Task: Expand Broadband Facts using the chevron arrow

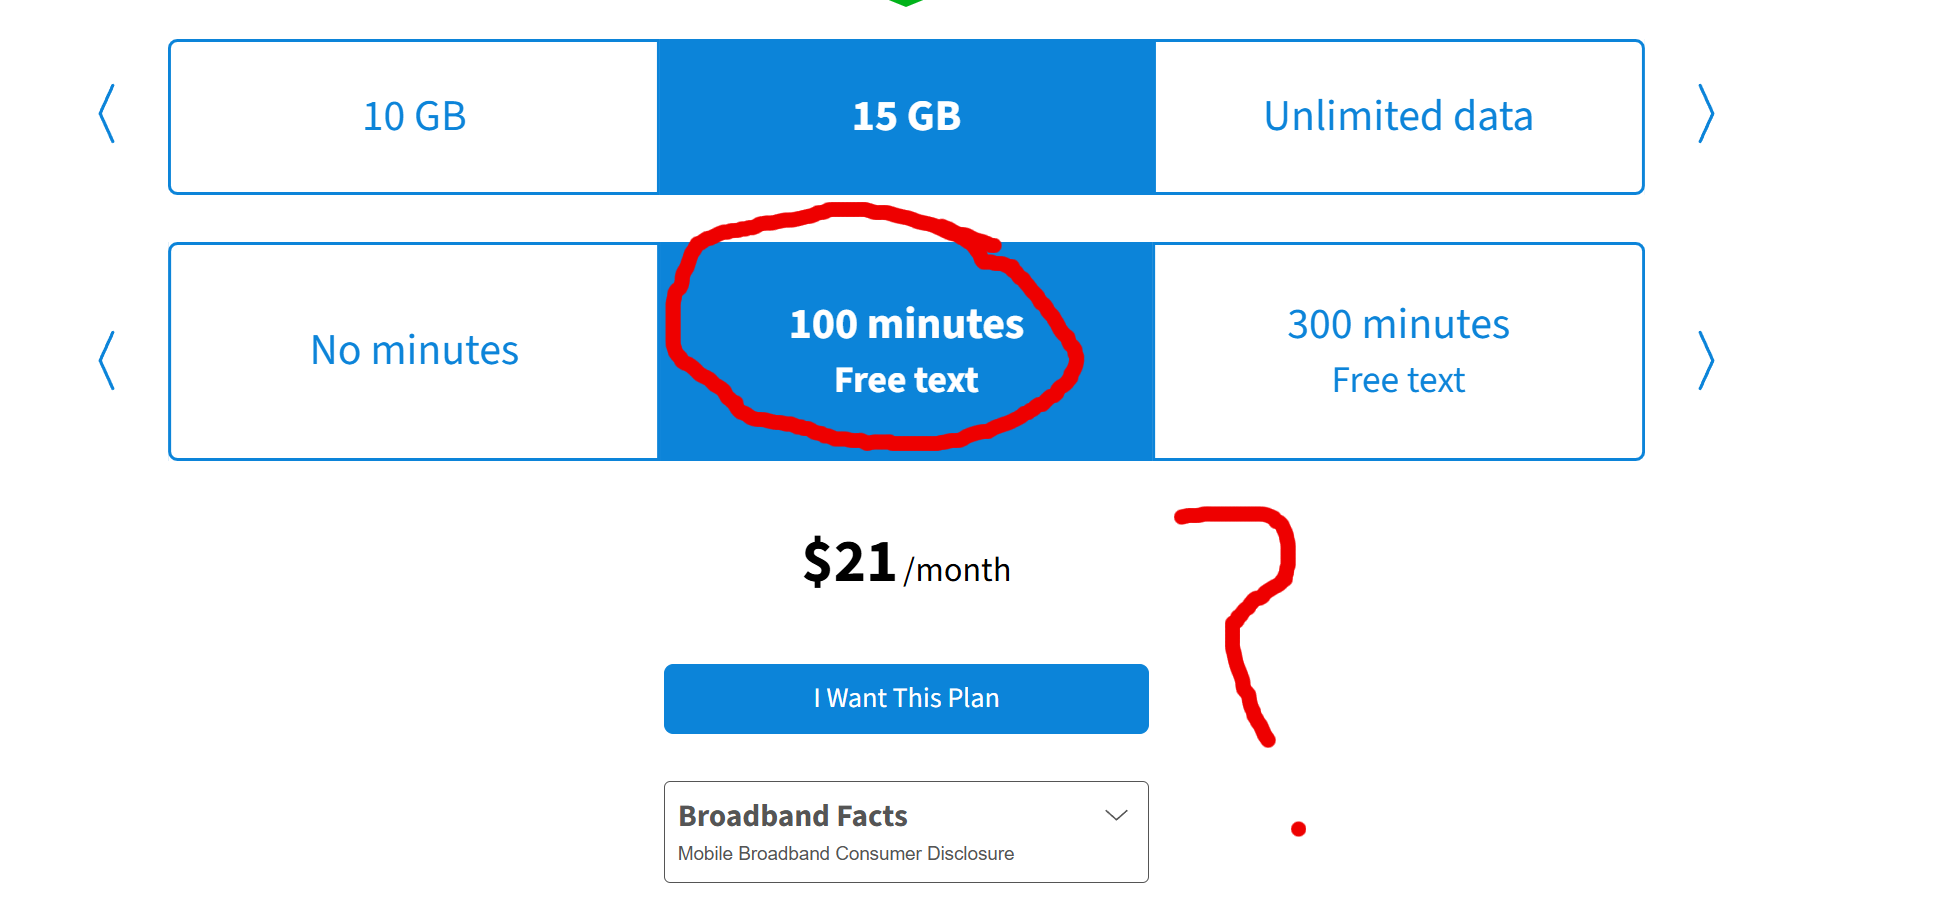Action: pyautogui.click(x=1116, y=815)
